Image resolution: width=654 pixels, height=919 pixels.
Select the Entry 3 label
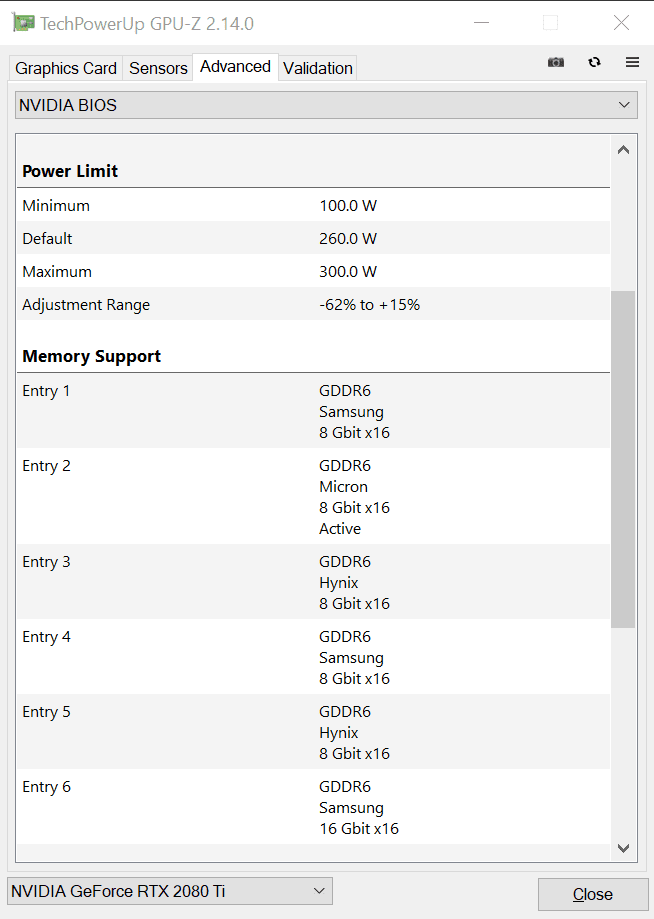(x=46, y=562)
